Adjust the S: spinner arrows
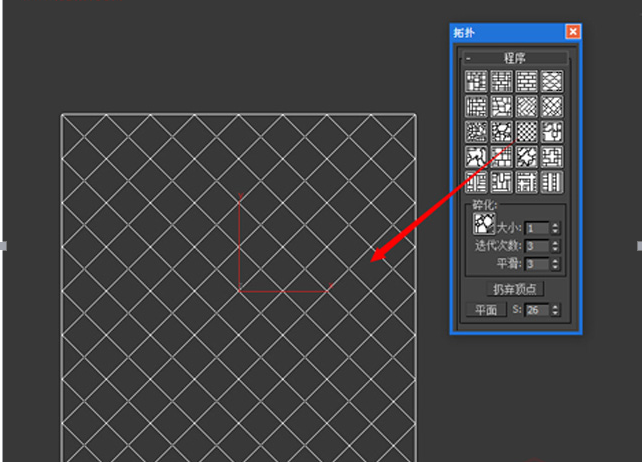 pos(555,310)
